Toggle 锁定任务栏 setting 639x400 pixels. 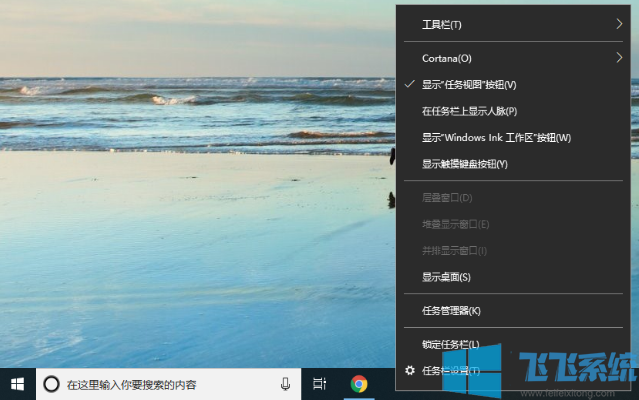coord(451,344)
